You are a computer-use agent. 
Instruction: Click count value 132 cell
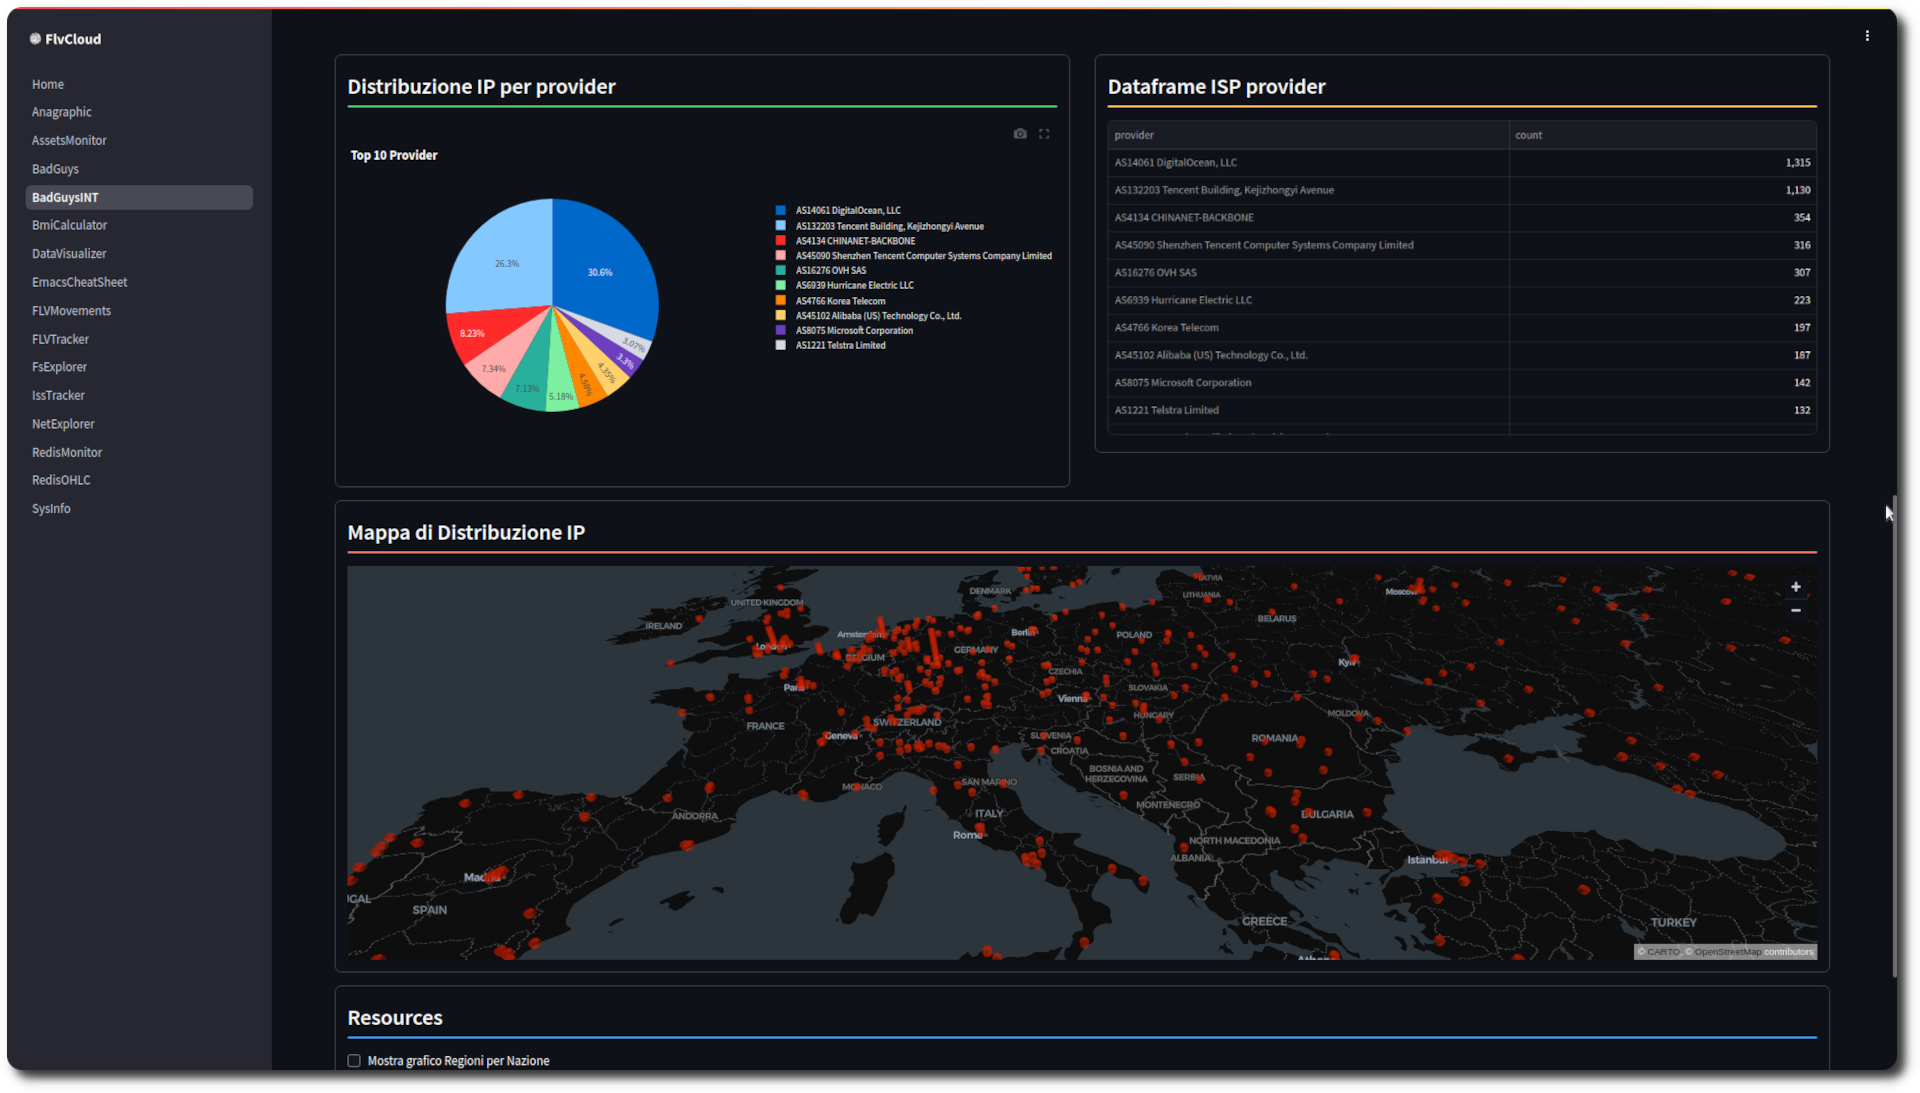(x=1662, y=410)
